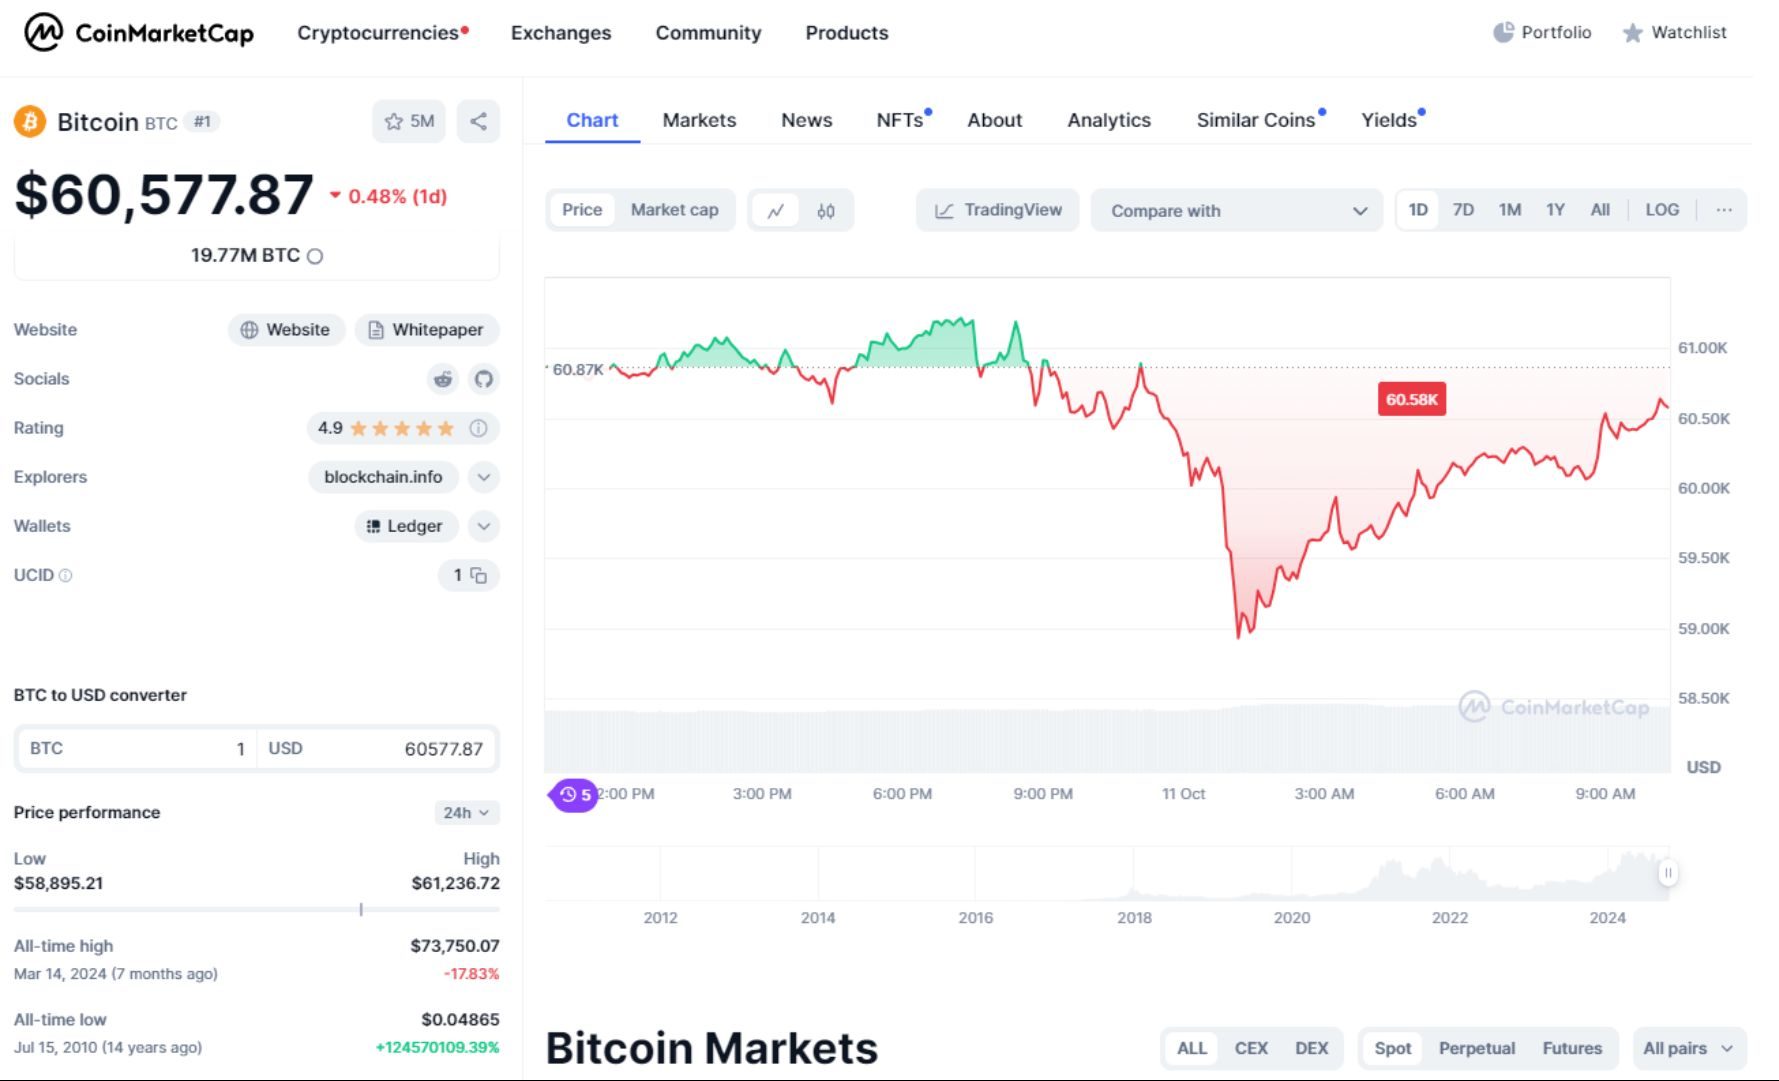Open chart options three-dots menu
Screen dimensions: 1779x1081
pyautogui.click(x=1724, y=210)
